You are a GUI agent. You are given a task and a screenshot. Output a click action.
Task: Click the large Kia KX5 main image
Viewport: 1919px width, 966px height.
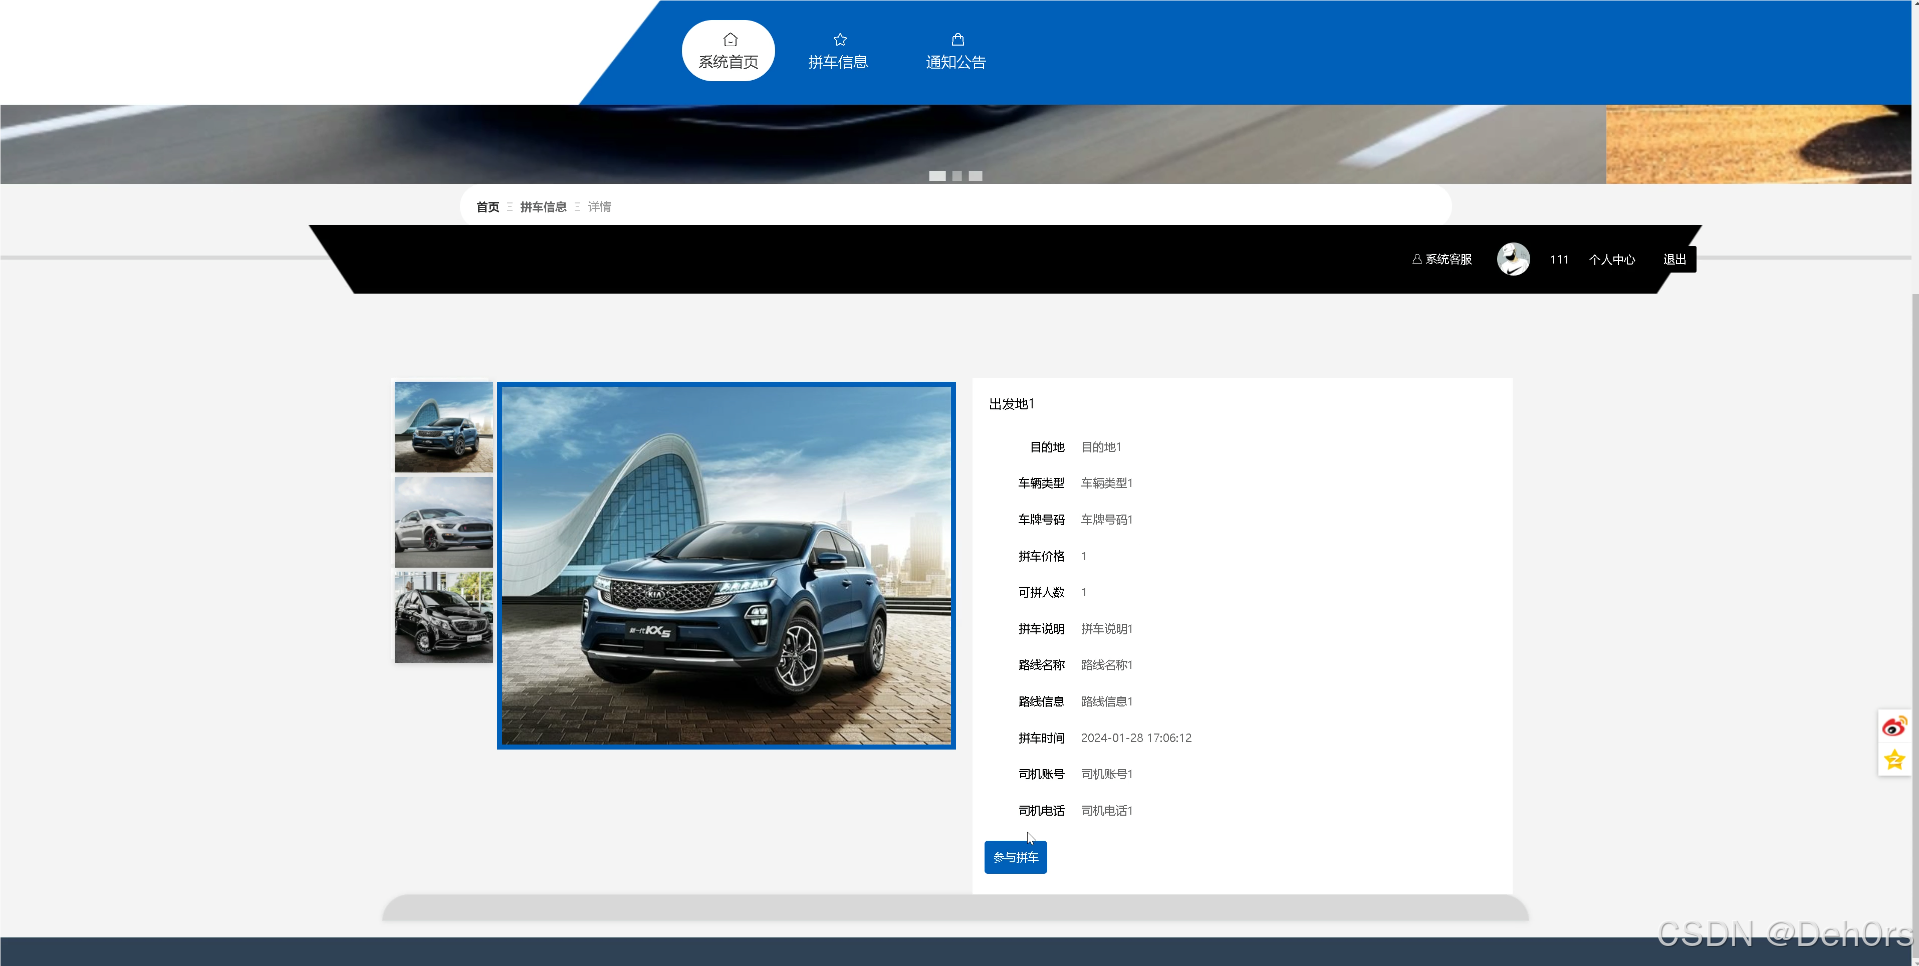(726, 565)
